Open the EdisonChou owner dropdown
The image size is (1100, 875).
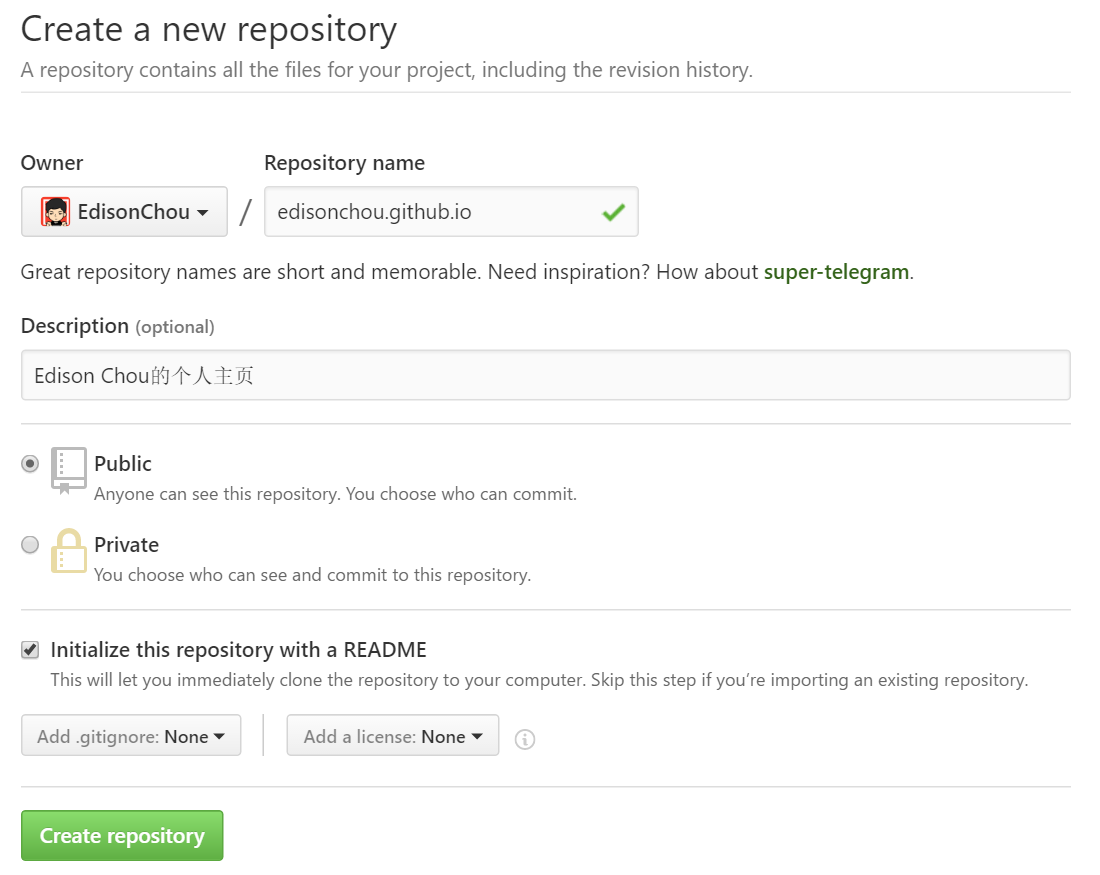tap(124, 212)
